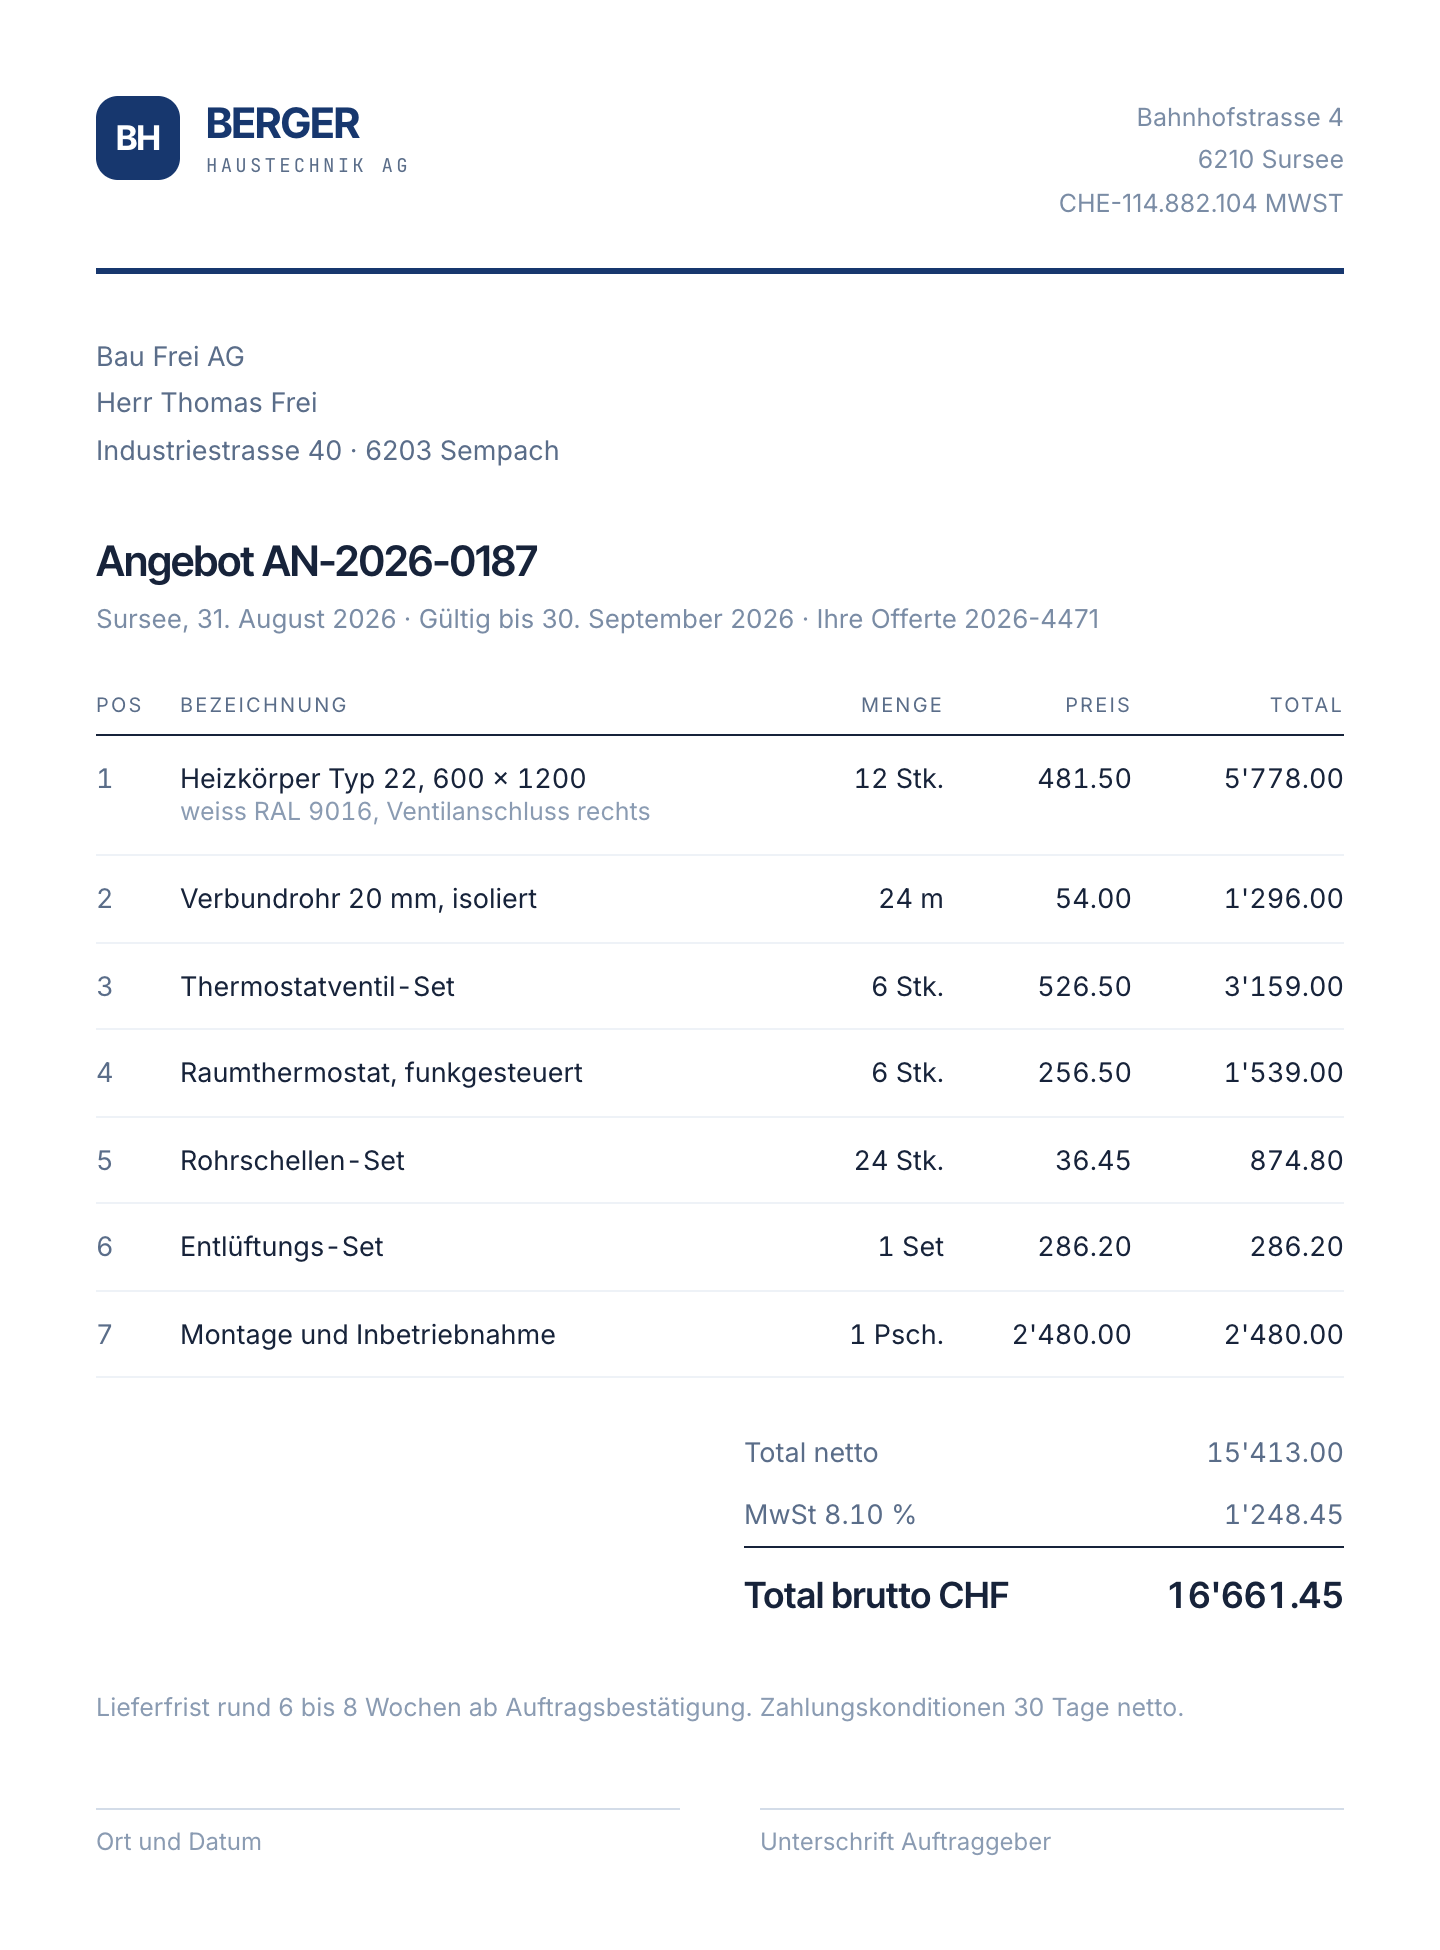Click the address line 'Bahnhofstrasse 4'
The width and height of the screenshot is (1440, 1950).
[x=1240, y=118]
